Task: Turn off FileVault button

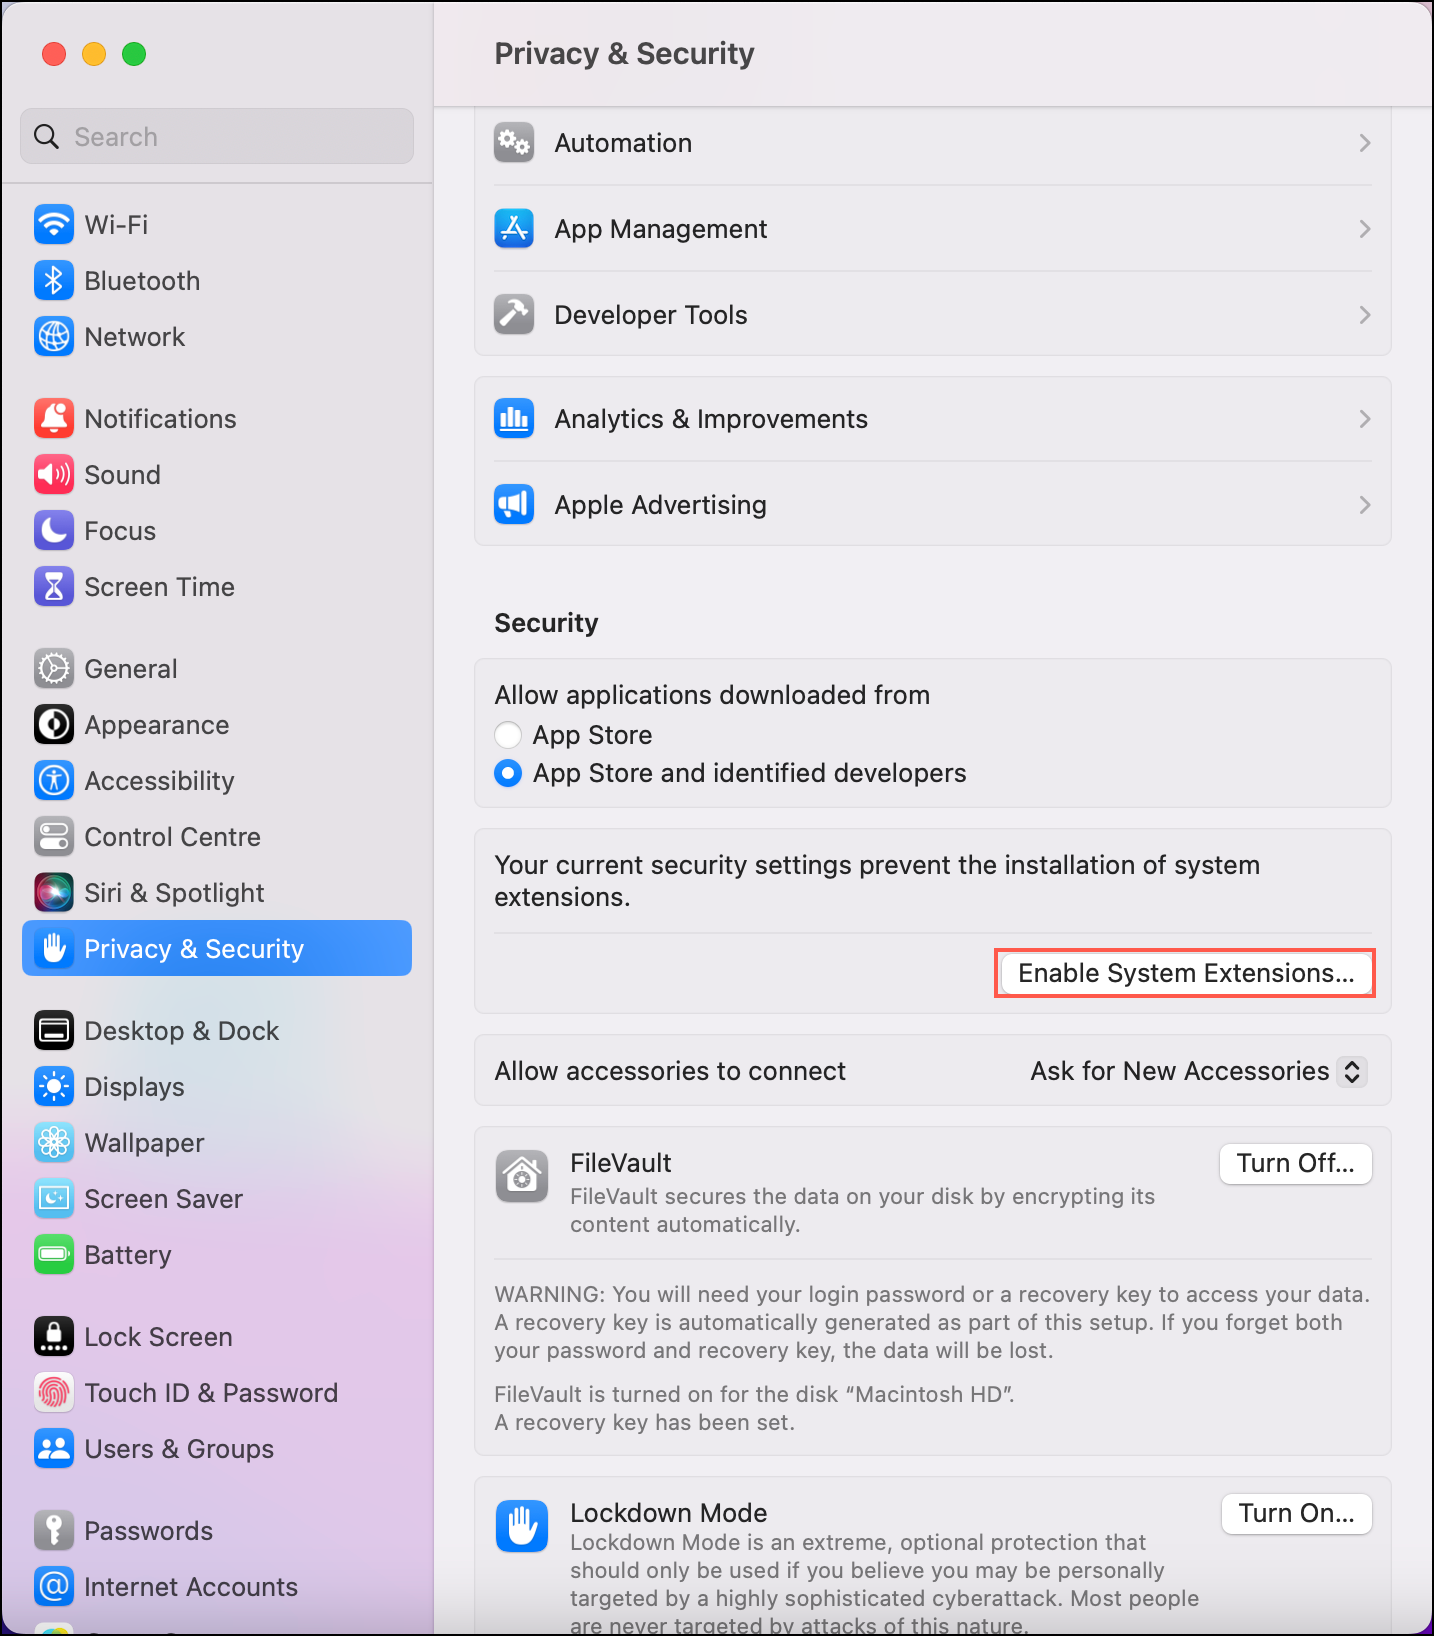Action: click(1296, 1163)
